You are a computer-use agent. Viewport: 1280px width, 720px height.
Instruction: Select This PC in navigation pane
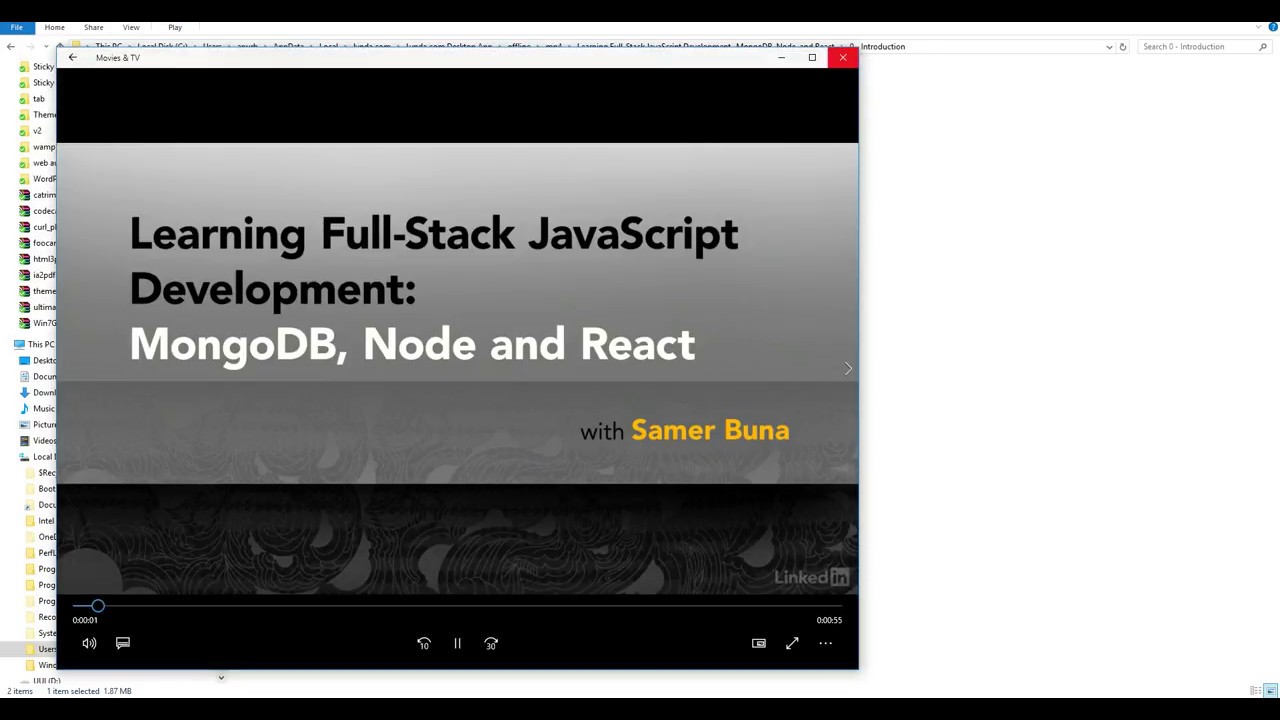(x=33, y=344)
